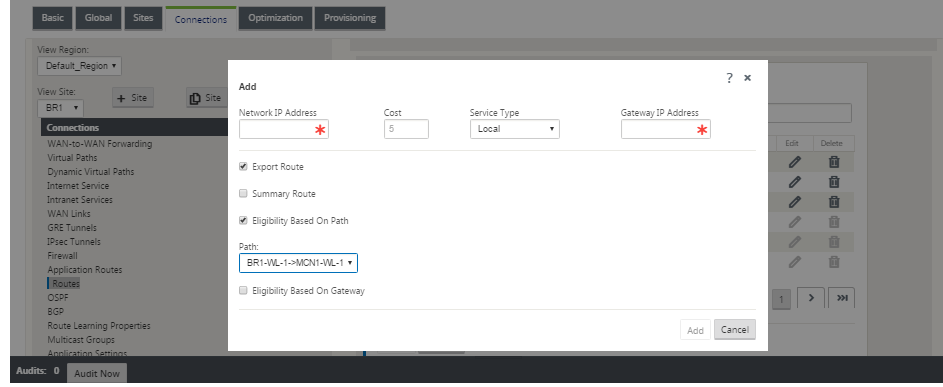This screenshot has height=387, width=943.
Task: Open the View Site BR1 dropdown
Action: (x=61, y=108)
